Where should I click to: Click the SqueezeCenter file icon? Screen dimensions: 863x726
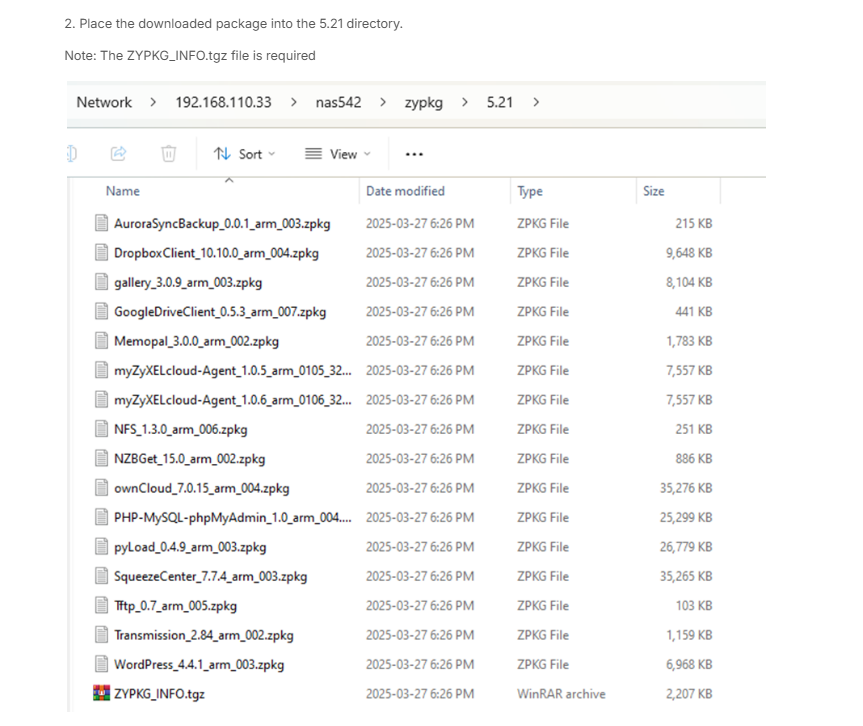[101, 576]
